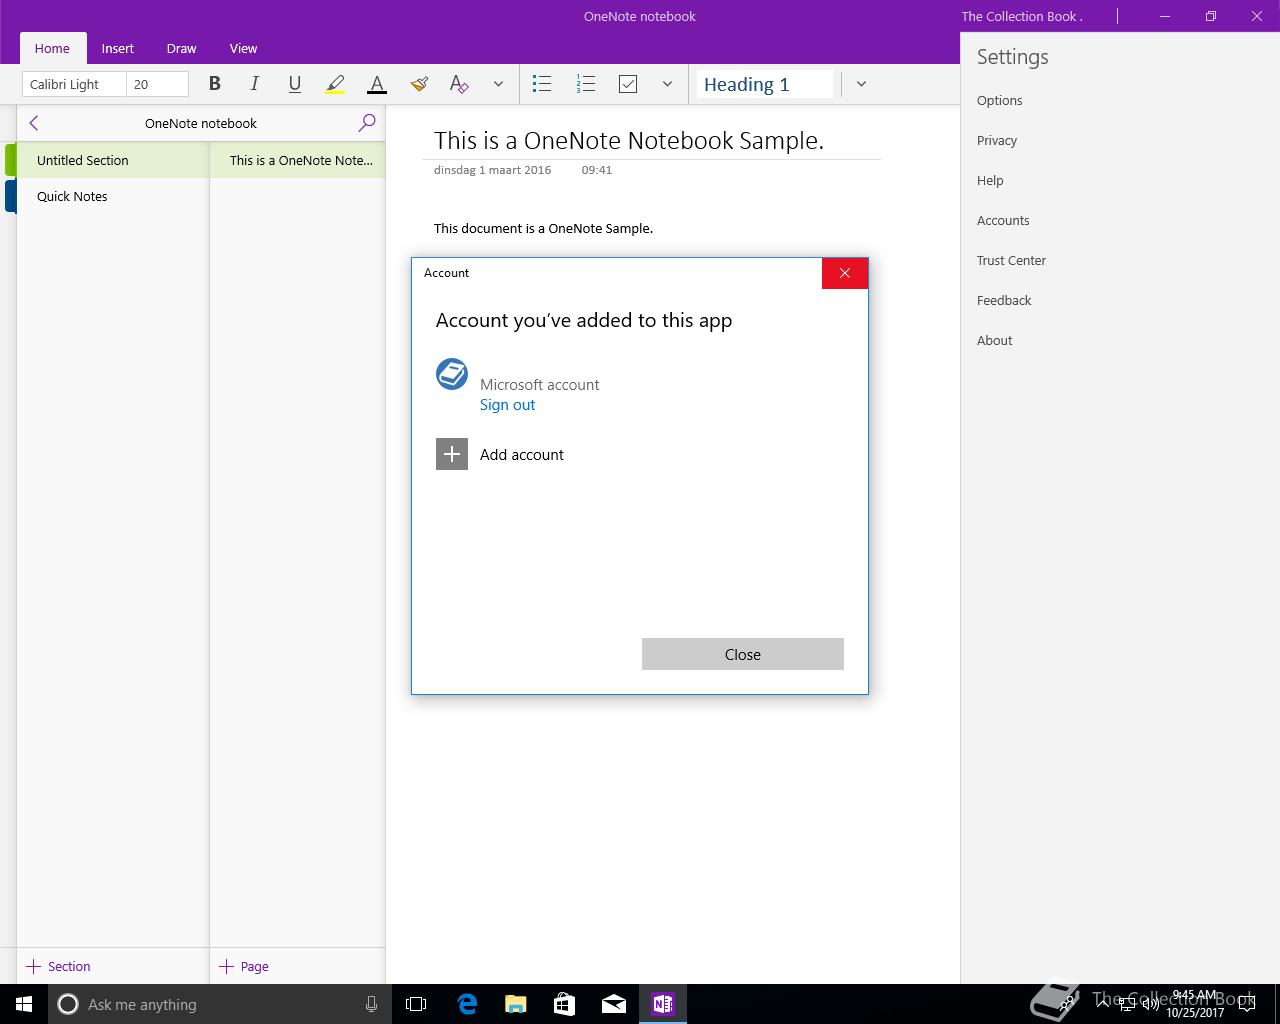Launch Microsoft Edge from the taskbar

point(467,1004)
